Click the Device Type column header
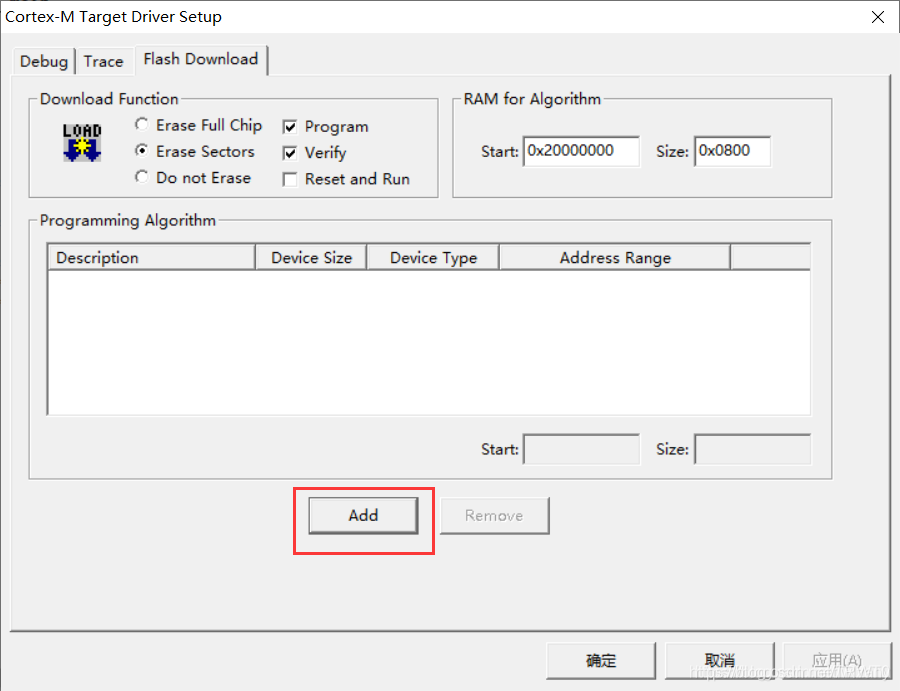The width and height of the screenshot is (900, 691). (433, 258)
